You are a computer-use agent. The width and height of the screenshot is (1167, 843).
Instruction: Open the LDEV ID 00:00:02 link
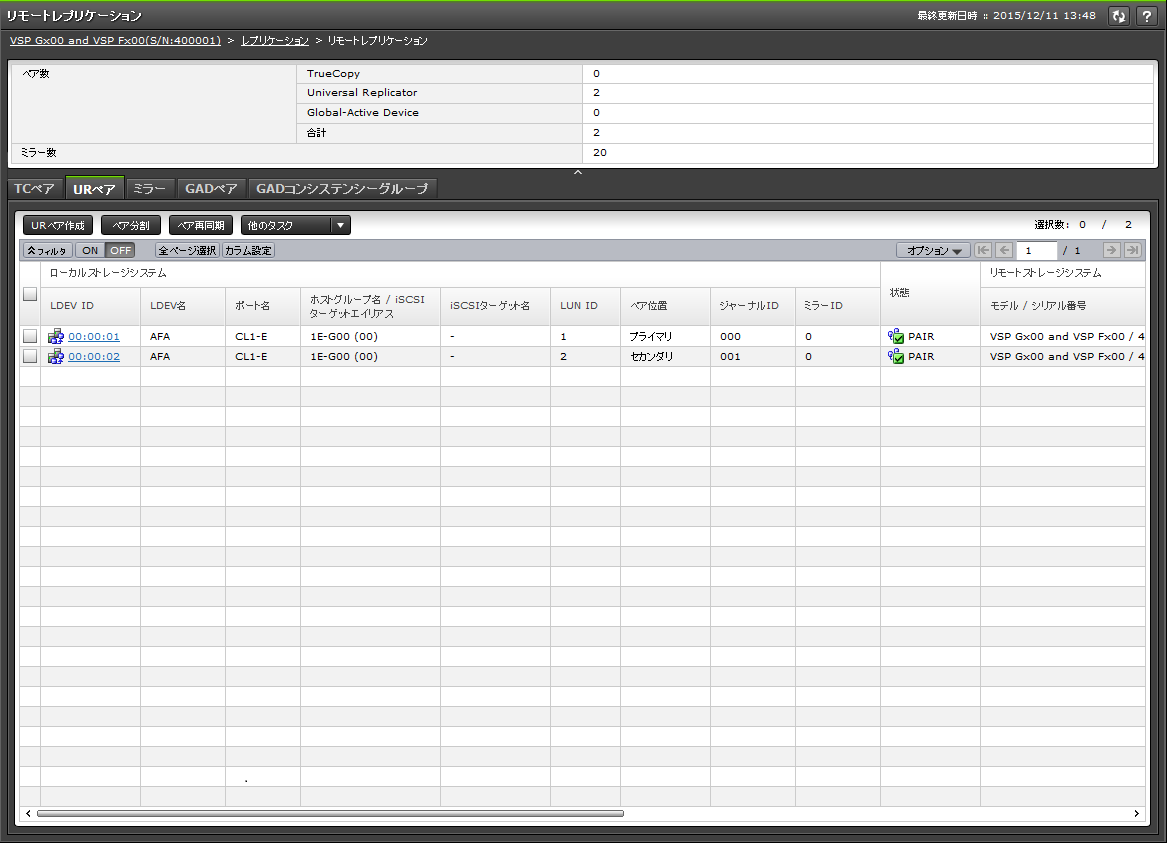[94, 357]
